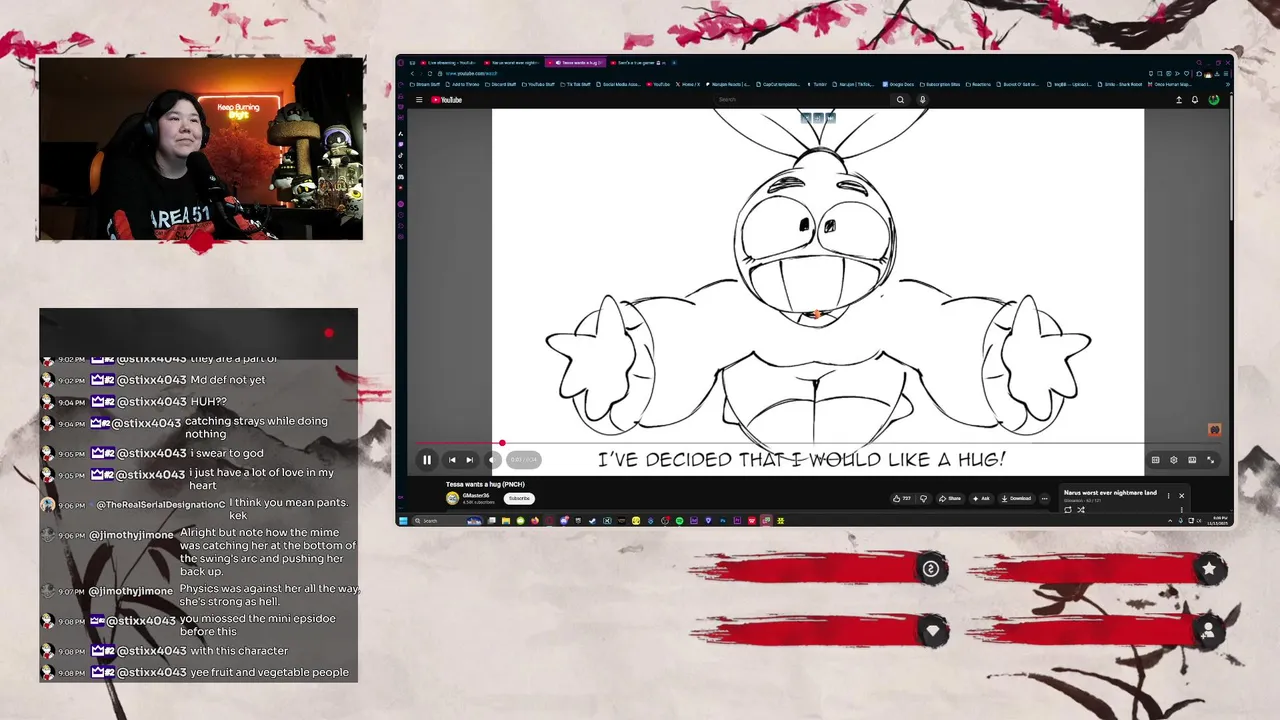Subscribe to GMaster36 channel
Image resolution: width=1280 pixels, height=720 pixels.
[x=519, y=498]
